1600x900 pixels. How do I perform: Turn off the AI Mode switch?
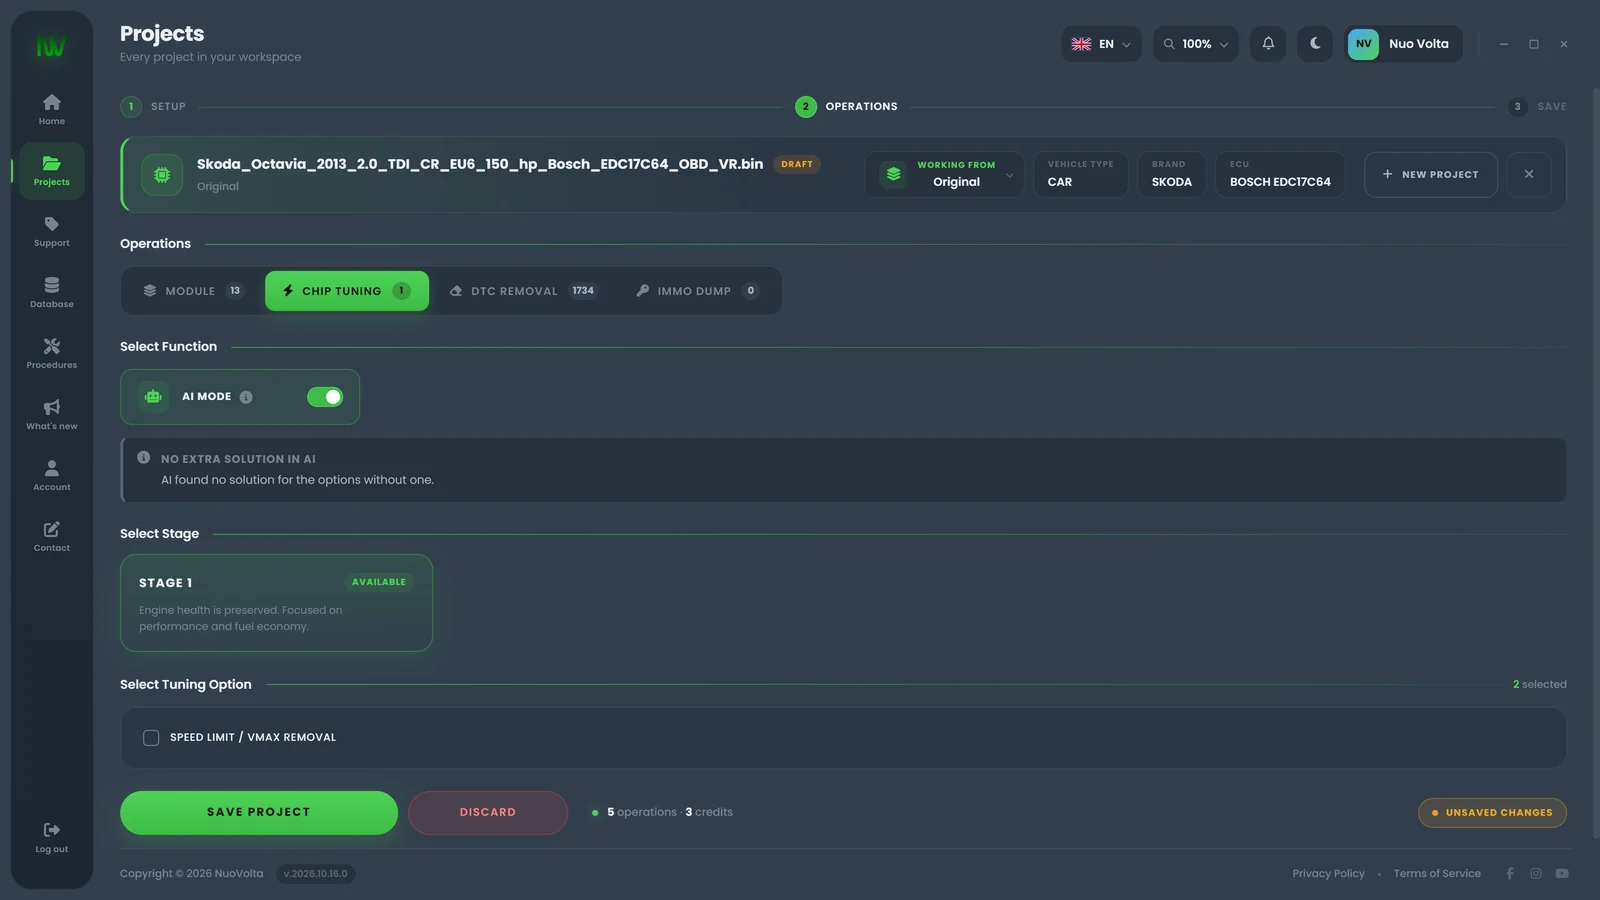click(325, 397)
